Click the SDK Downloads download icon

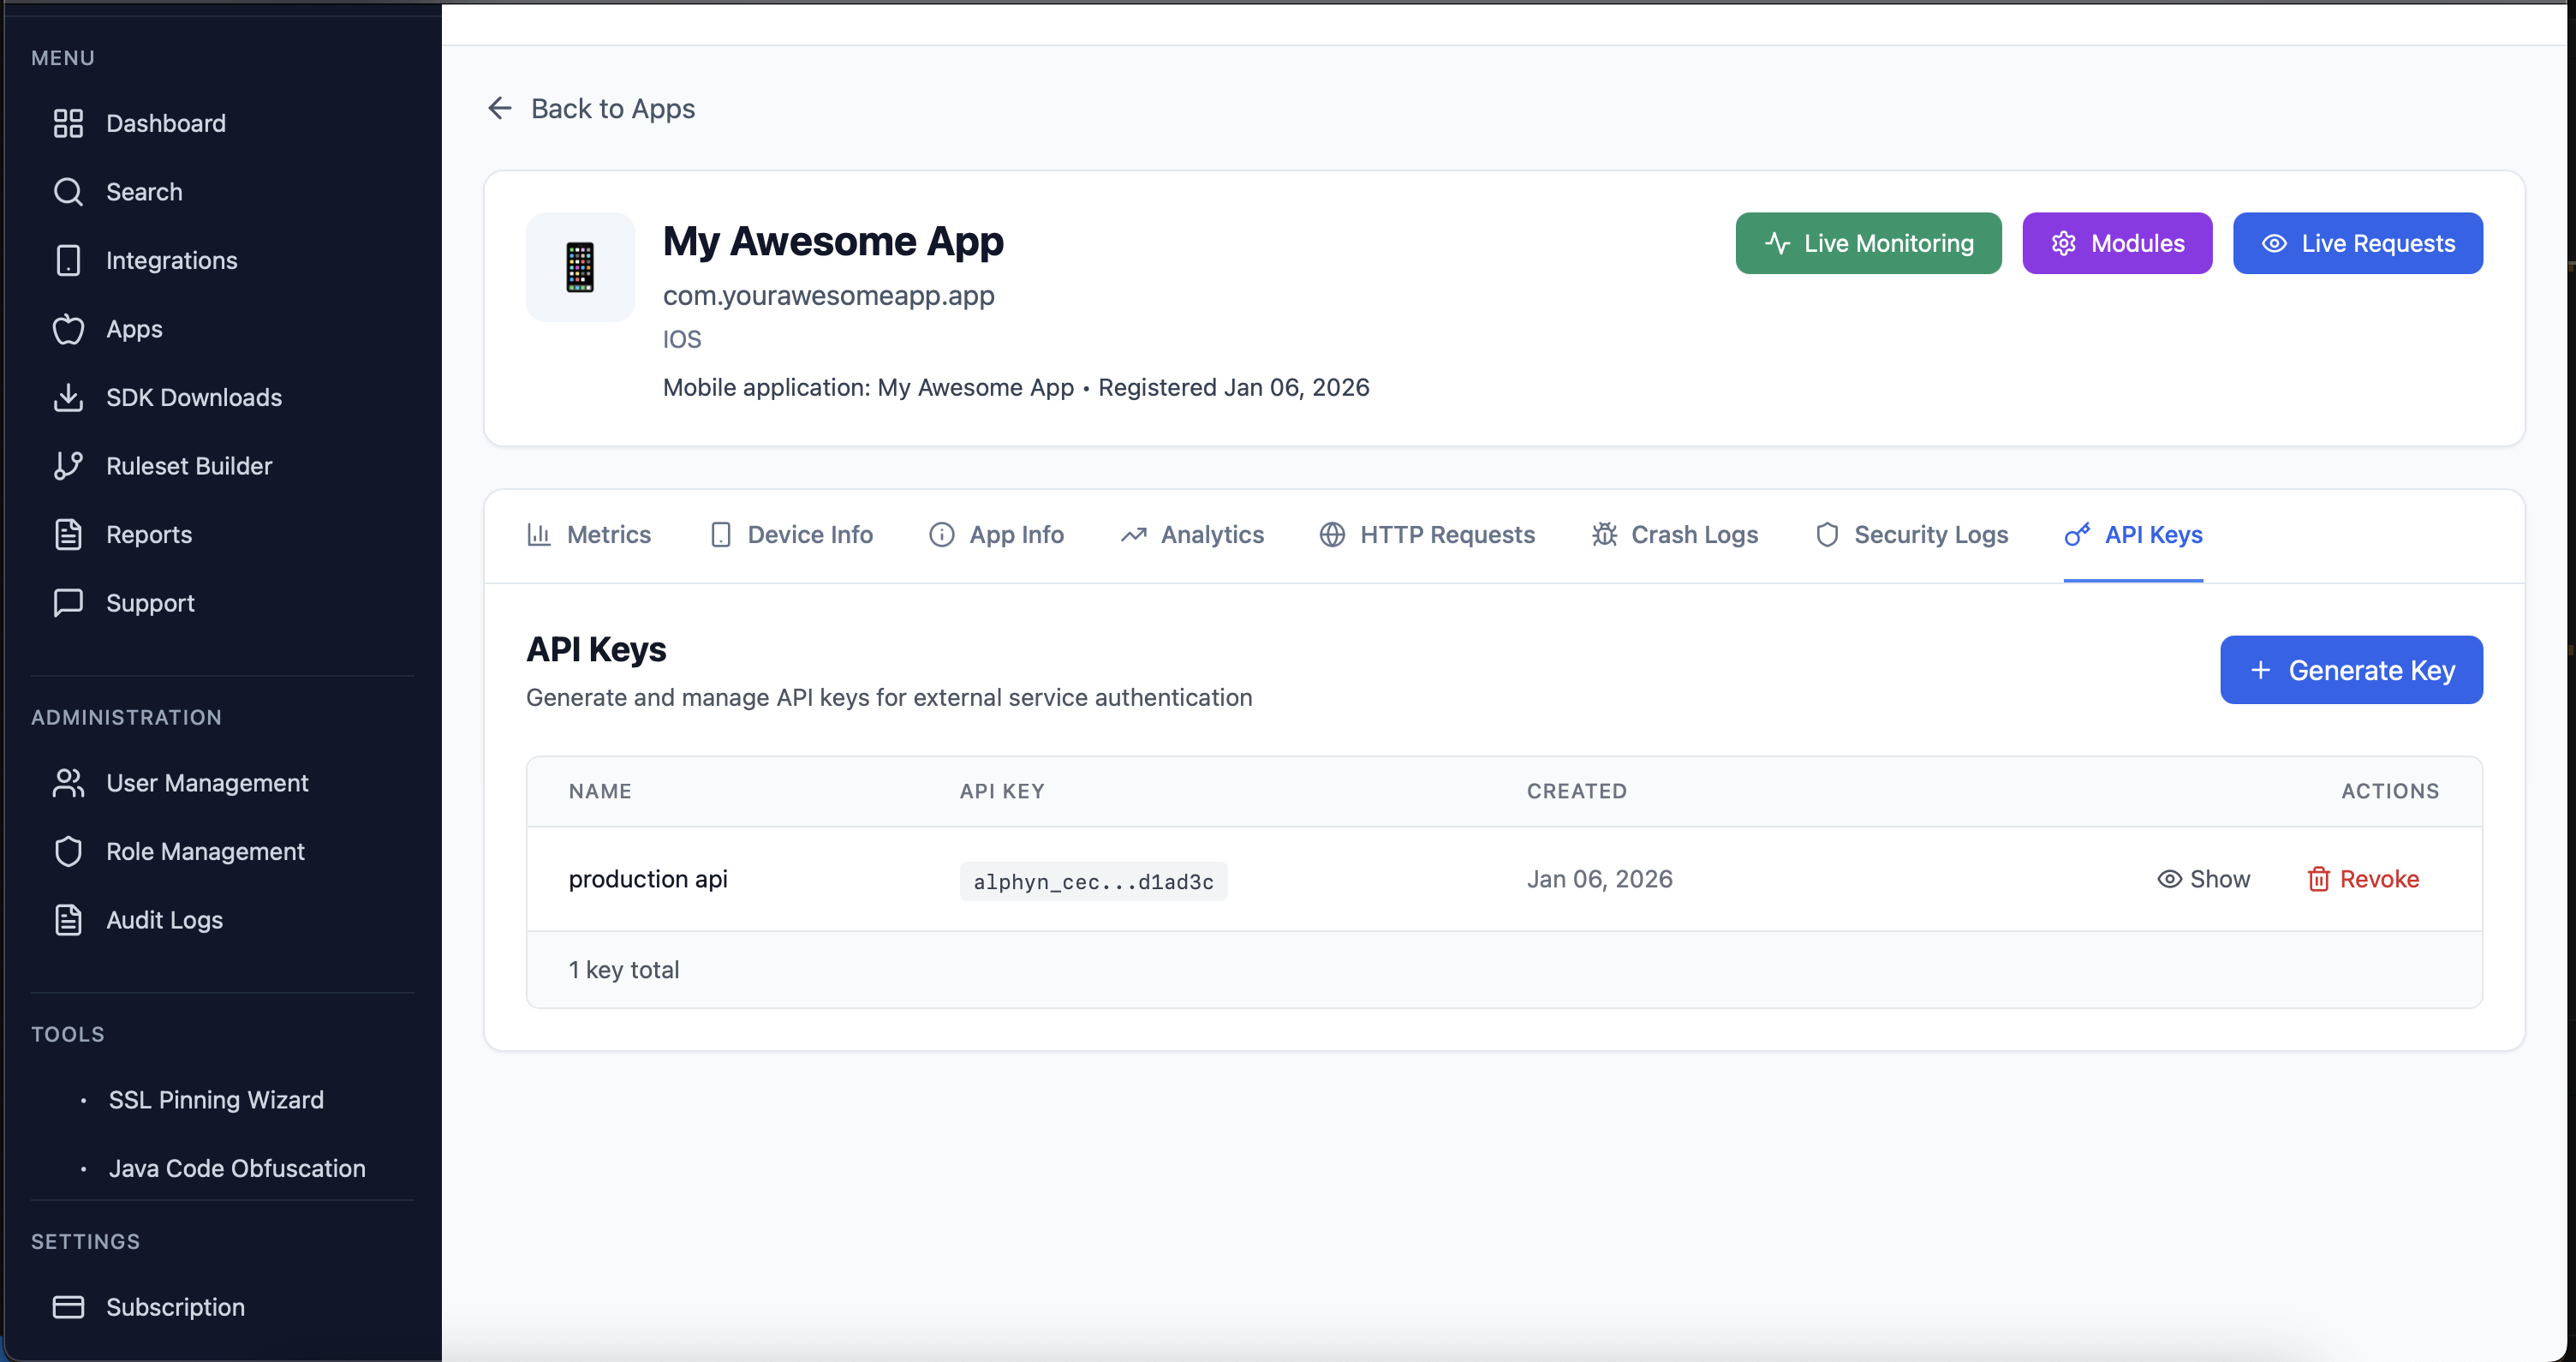point(68,397)
